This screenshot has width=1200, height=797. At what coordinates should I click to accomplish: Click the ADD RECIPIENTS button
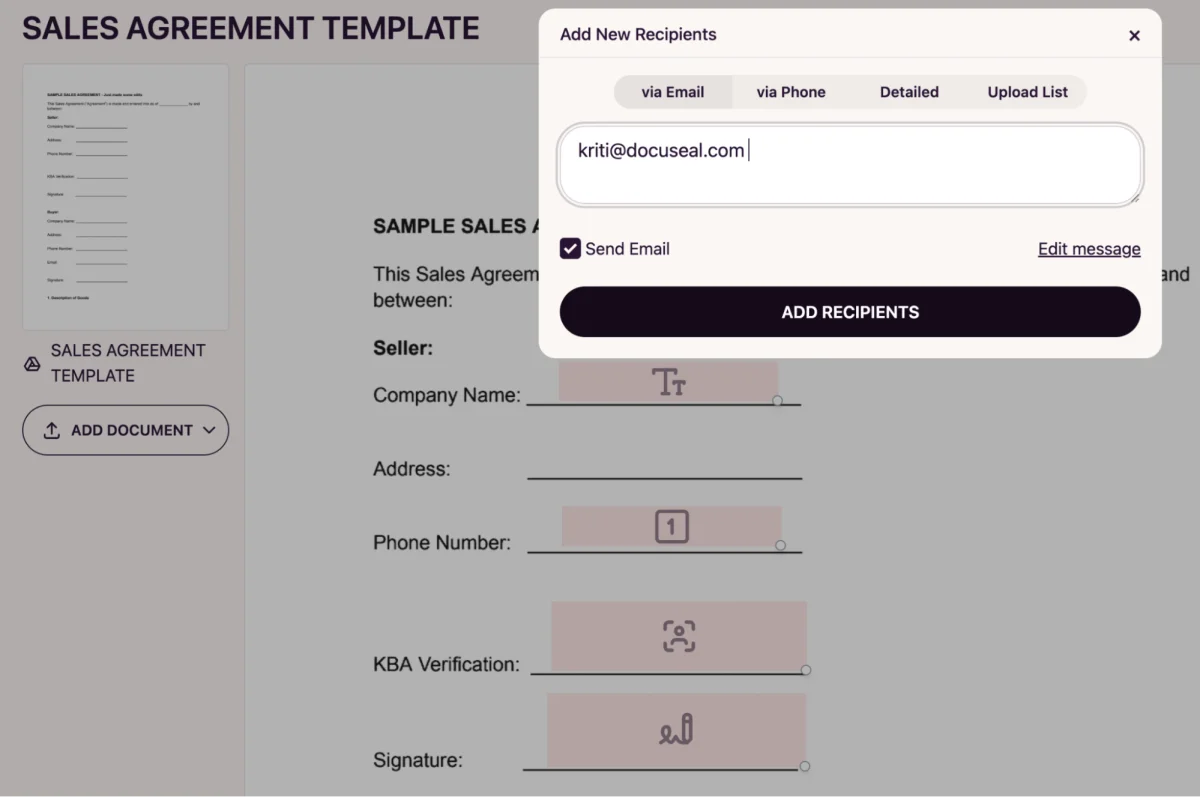click(849, 311)
